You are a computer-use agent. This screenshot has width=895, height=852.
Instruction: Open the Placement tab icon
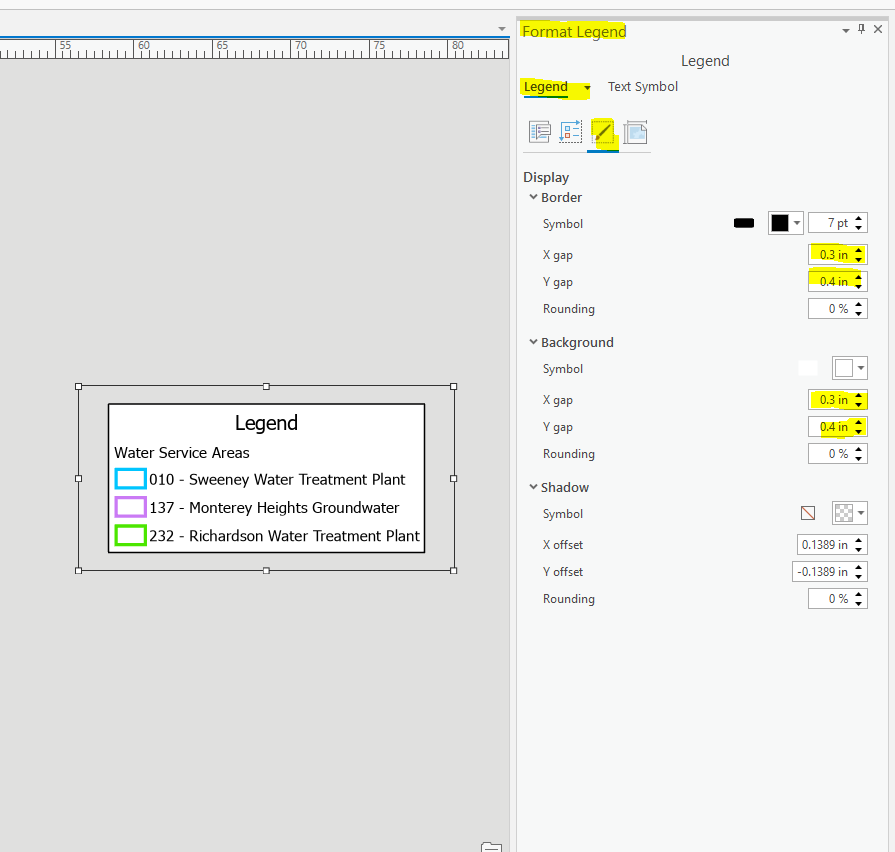tap(635, 131)
